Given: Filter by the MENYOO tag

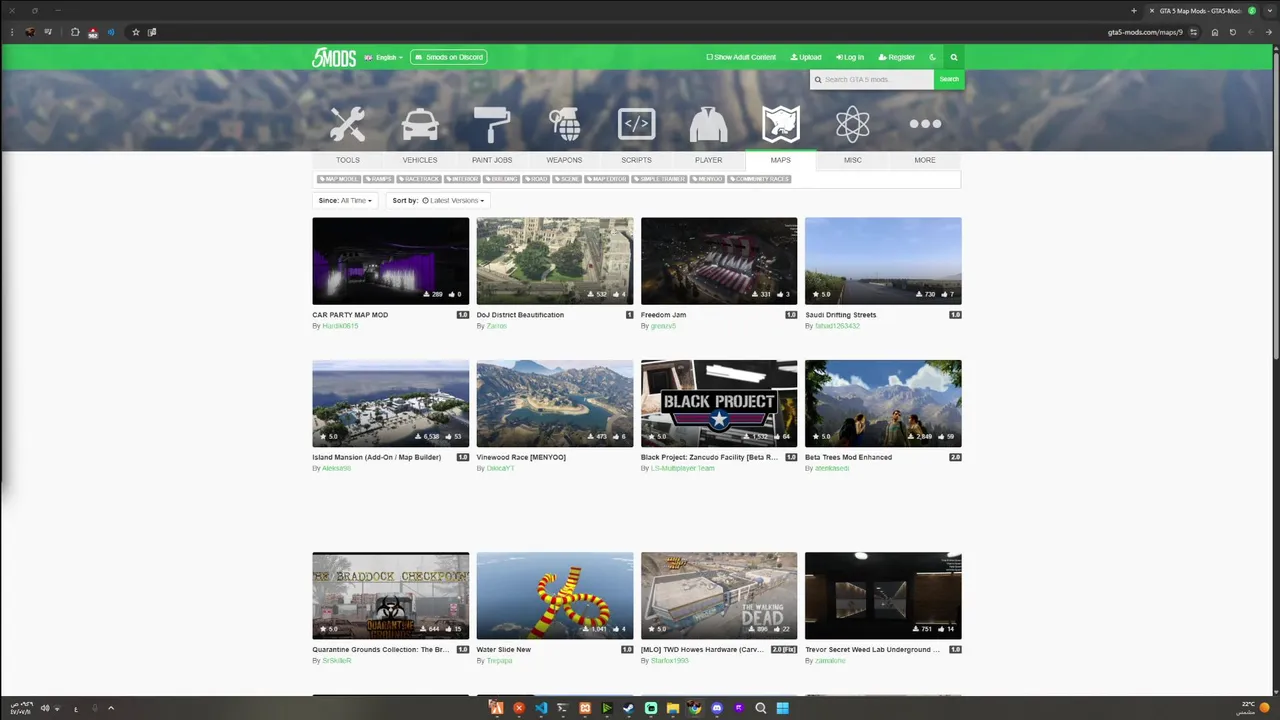Looking at the screenshot, I should pyautogui.click(x=708, y=179).
